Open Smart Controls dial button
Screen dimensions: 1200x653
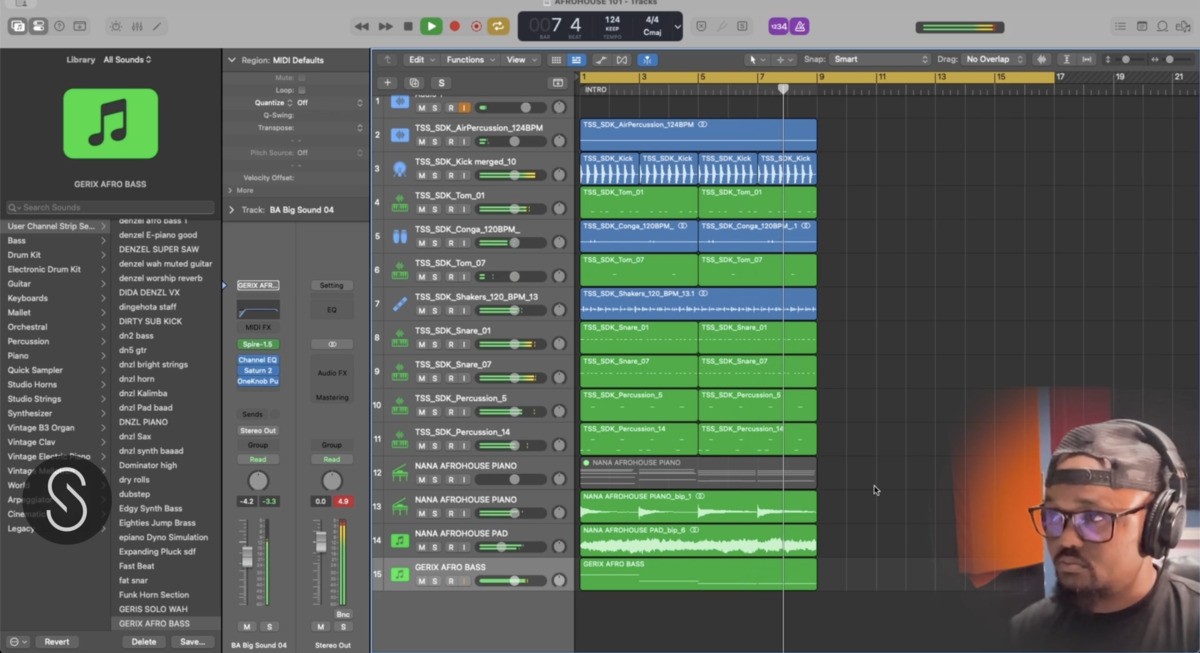(x=116, y=26)
